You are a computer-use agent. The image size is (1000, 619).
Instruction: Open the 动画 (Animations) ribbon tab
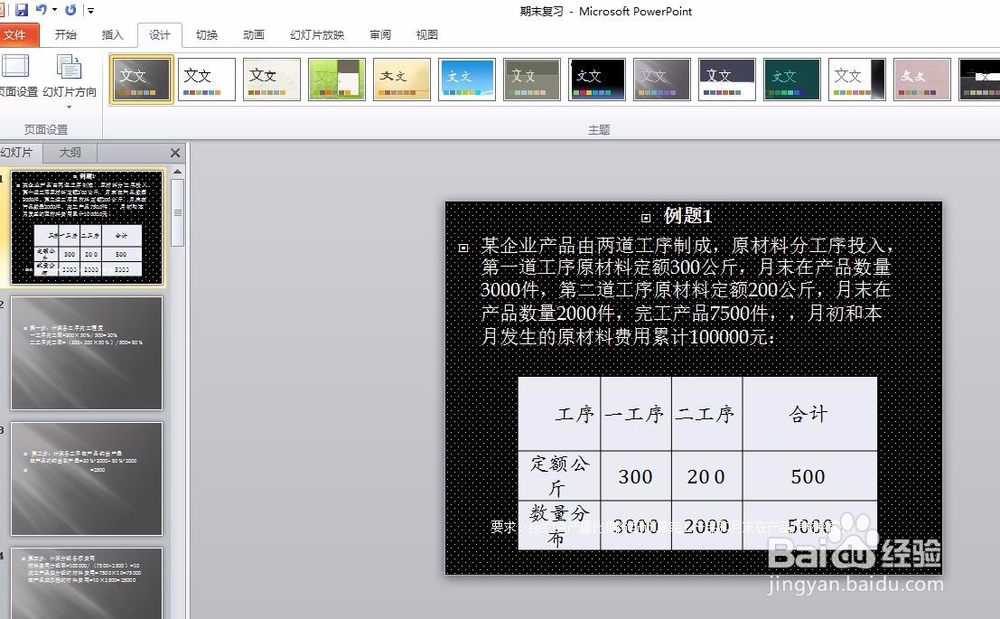(253, 34)
